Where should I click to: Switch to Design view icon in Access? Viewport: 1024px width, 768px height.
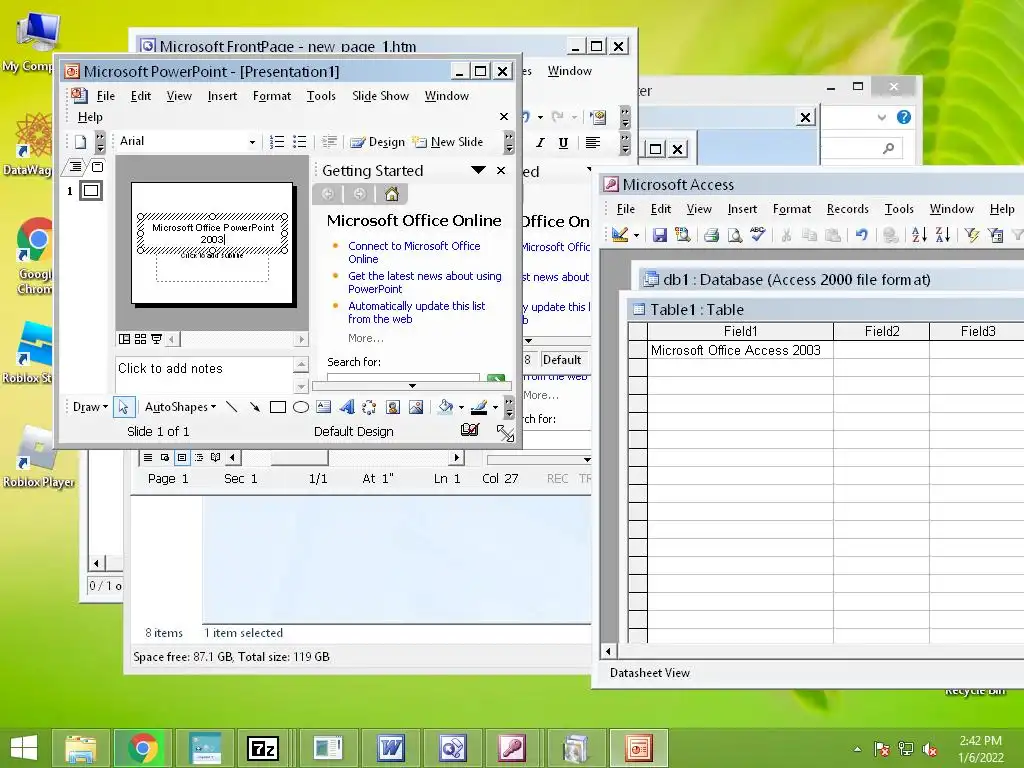[620, 234]
